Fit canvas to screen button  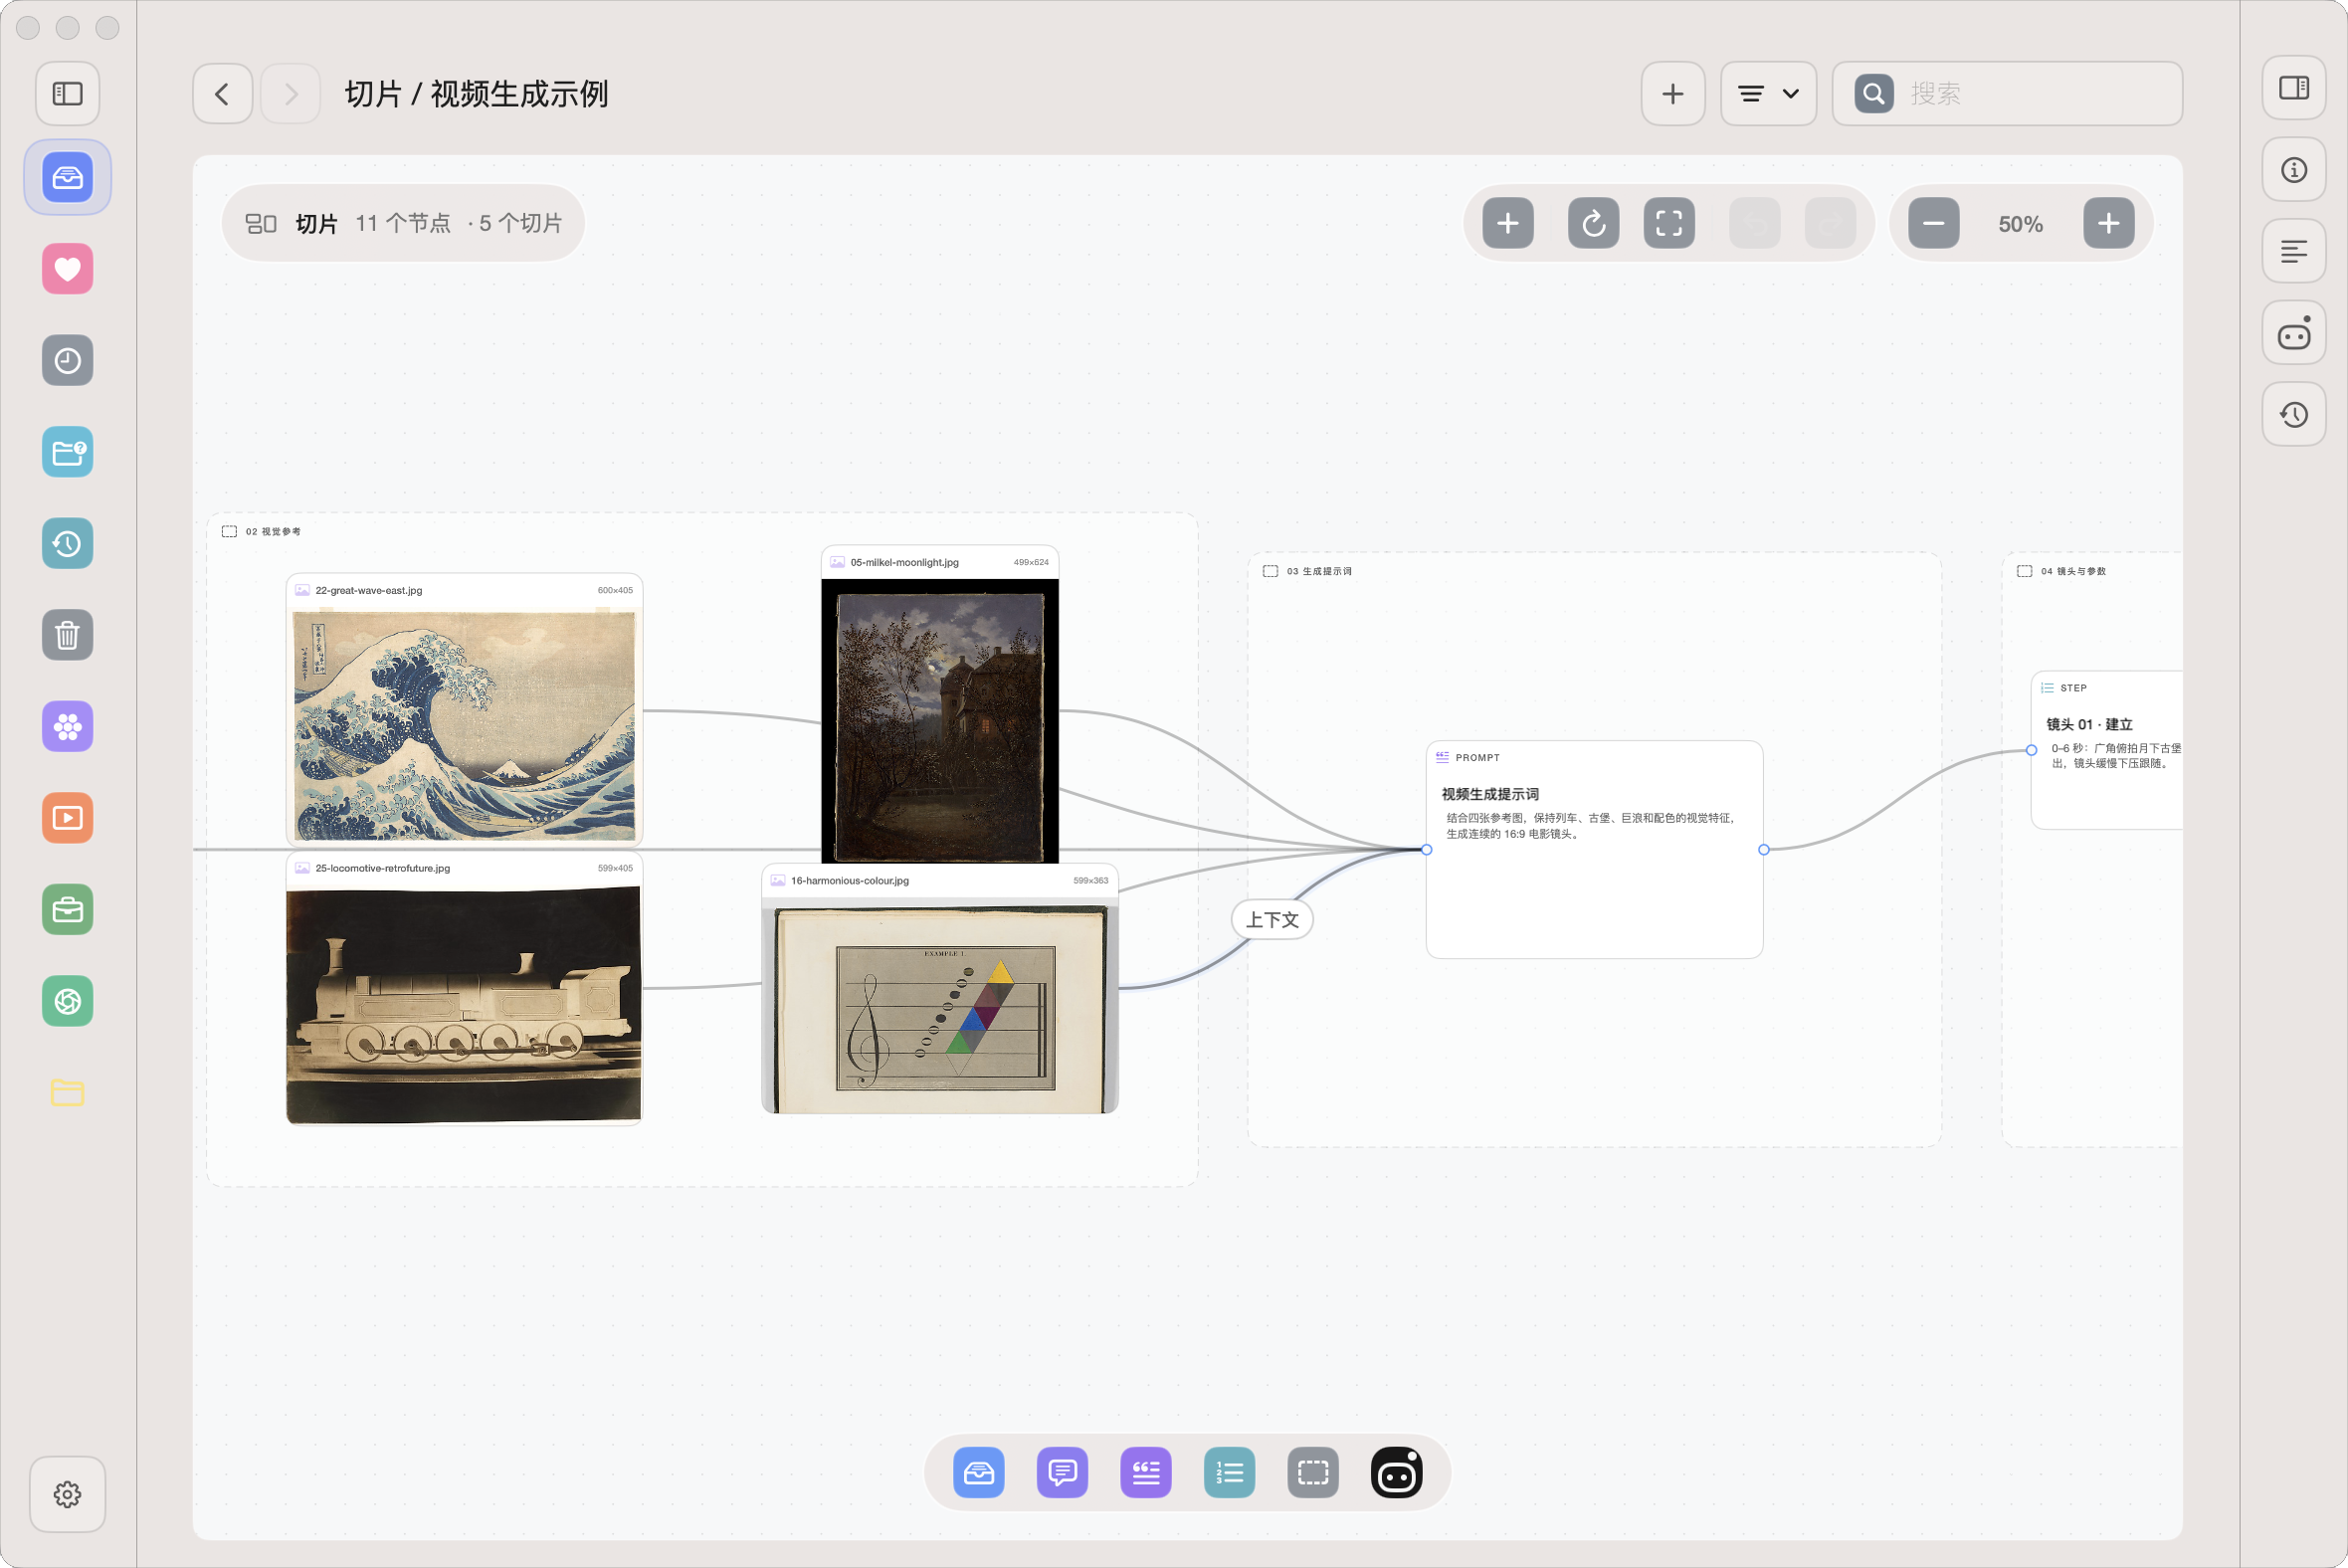click(1669, 223)
